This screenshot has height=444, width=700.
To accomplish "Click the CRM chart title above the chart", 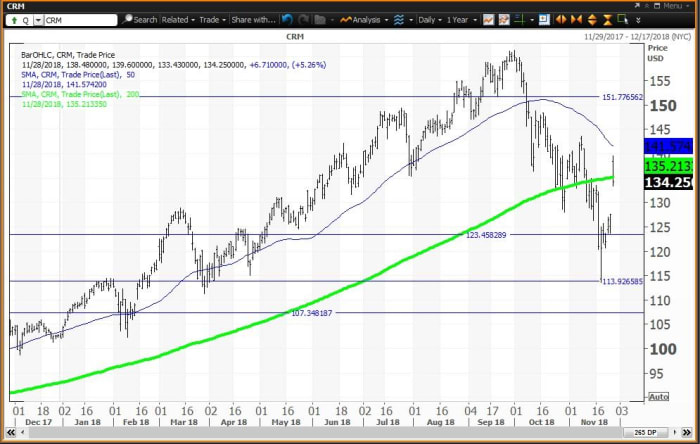I will 295,37.
